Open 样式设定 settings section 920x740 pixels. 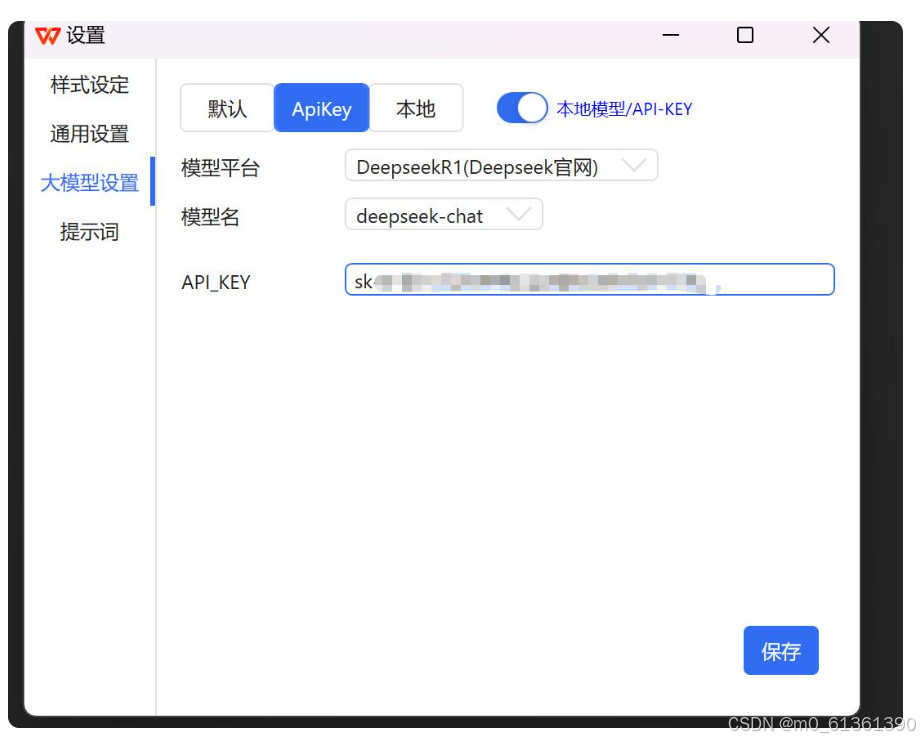pos(90,85)
